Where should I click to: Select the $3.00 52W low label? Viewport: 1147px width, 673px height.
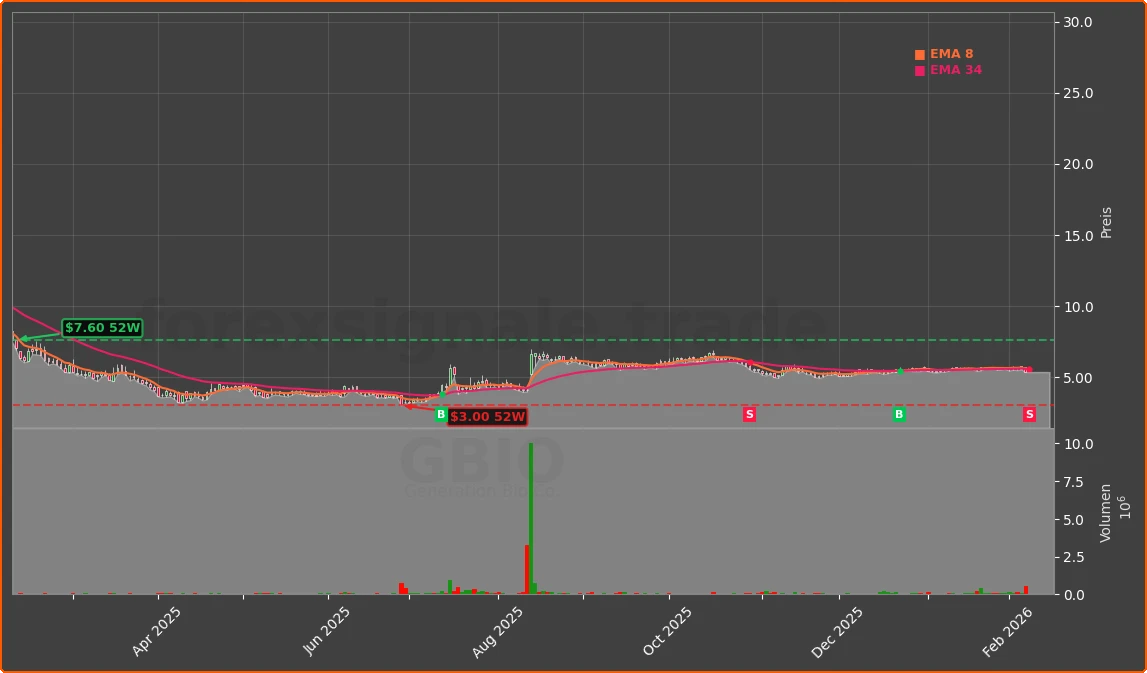tap(487, 417)
